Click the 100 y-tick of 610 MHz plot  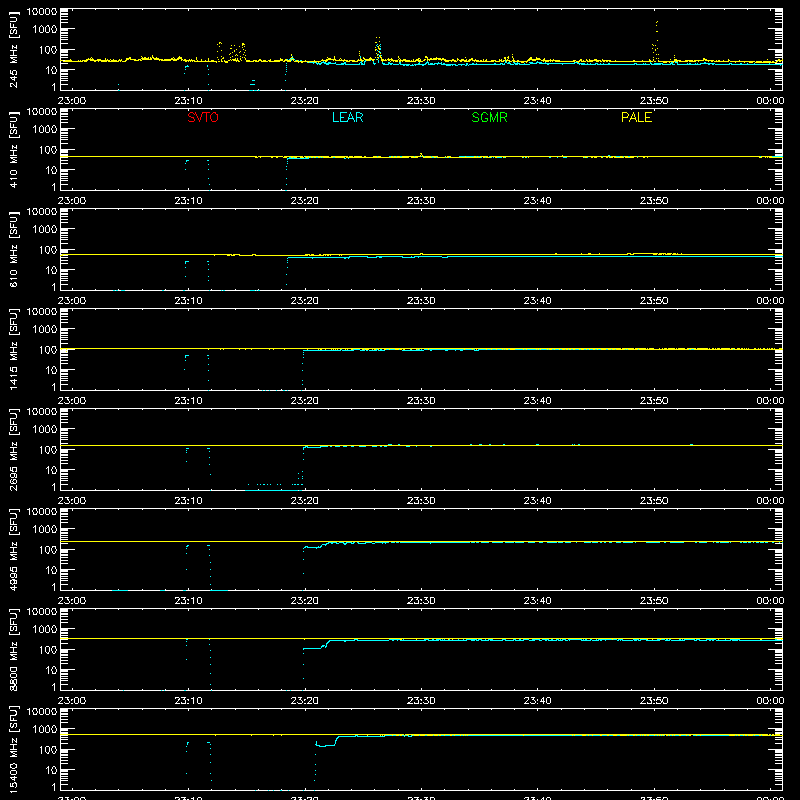coord(48,250)
